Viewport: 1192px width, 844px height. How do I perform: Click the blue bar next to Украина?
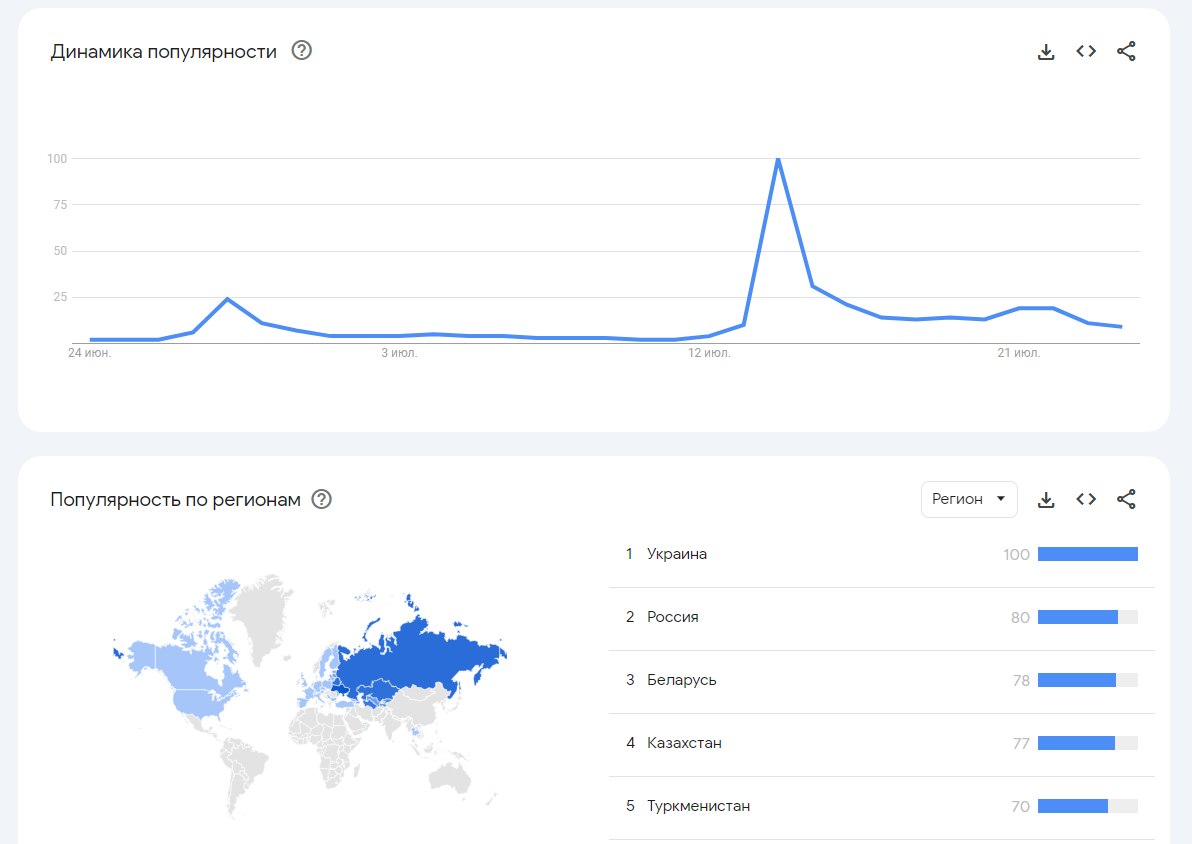[1087, 554]
